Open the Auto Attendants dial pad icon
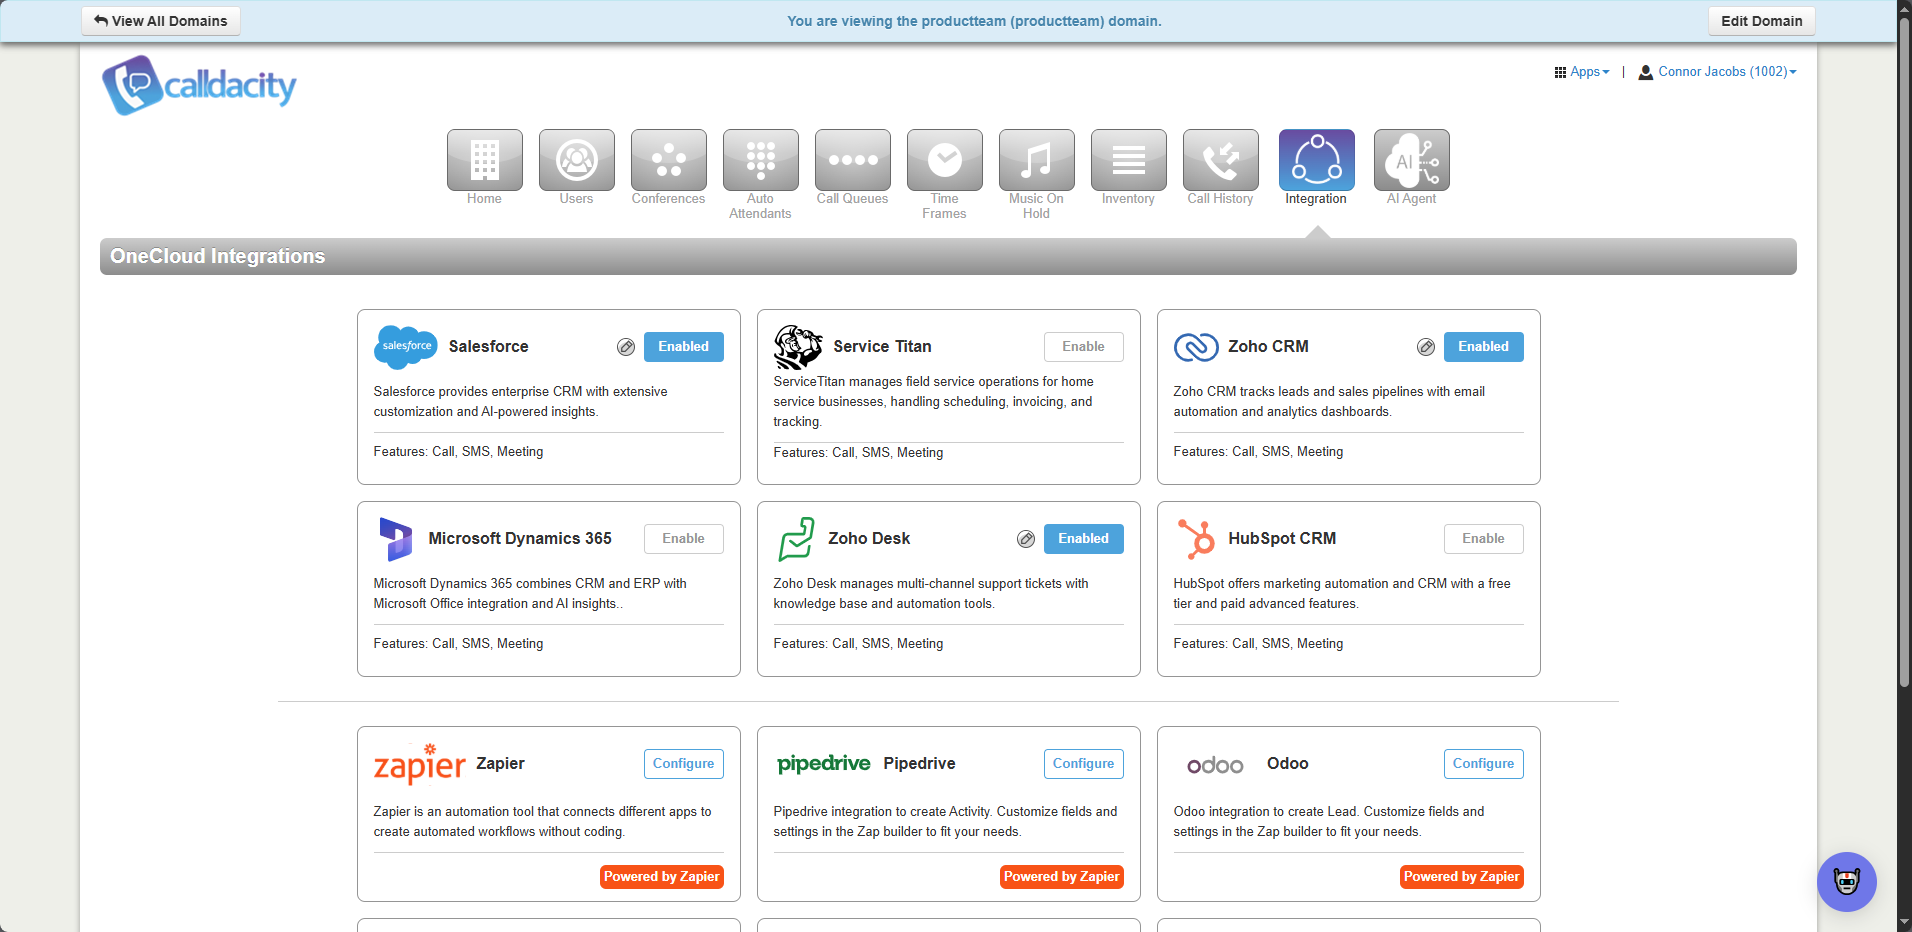Viewport: 1912px width, 932px height. click(760, 160)
